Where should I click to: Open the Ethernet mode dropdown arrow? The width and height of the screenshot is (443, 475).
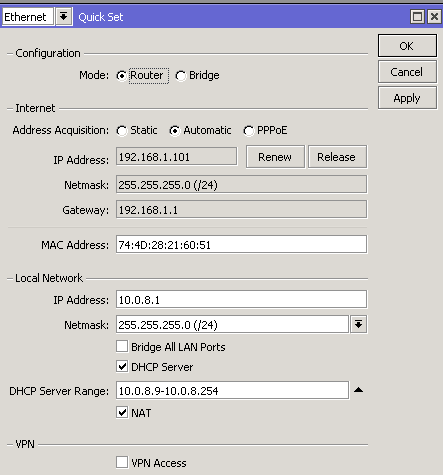click(64, 16)
